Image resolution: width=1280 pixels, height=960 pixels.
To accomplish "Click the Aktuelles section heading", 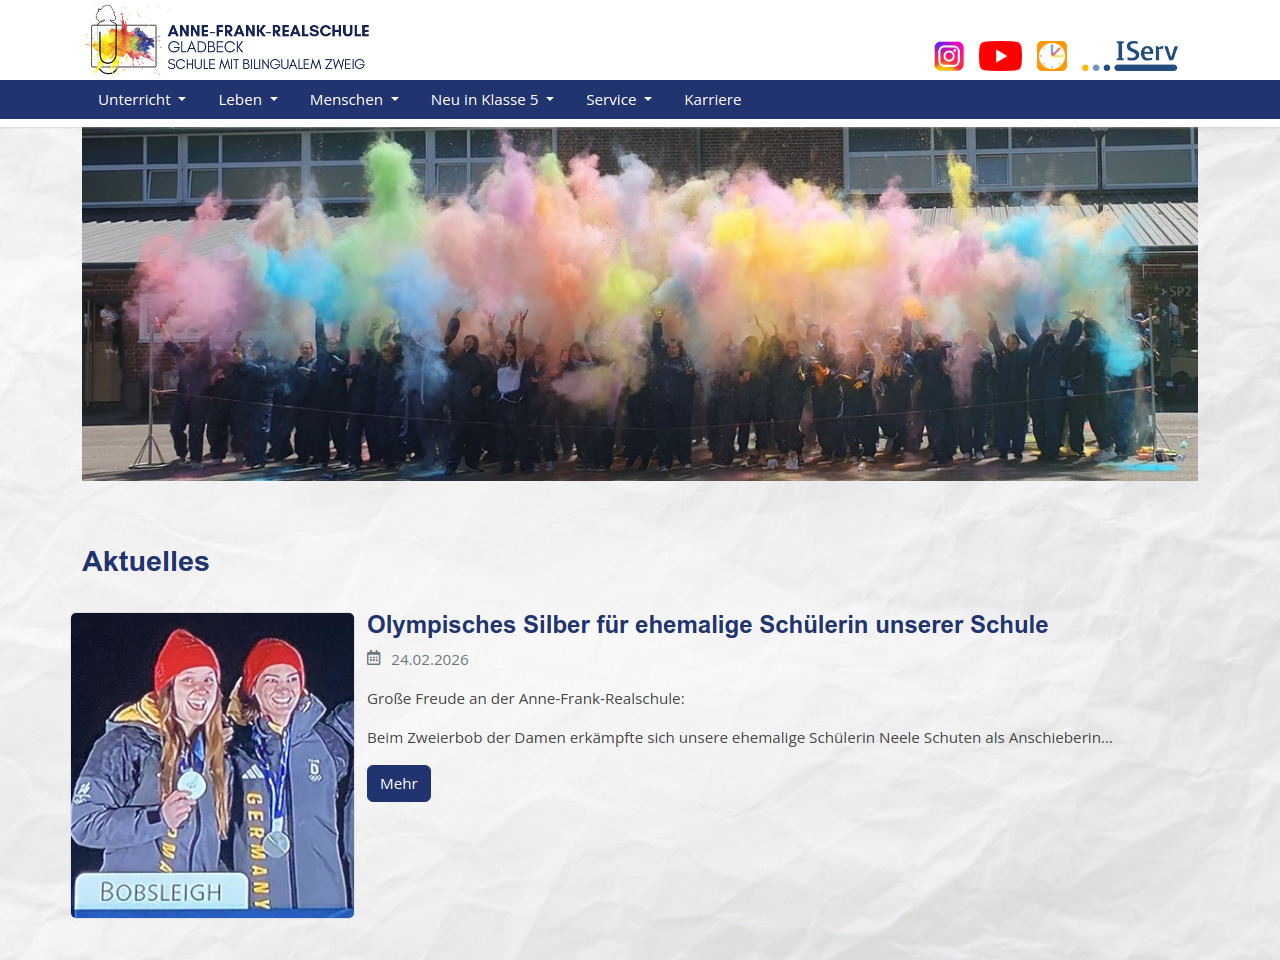I will point(146,562).
